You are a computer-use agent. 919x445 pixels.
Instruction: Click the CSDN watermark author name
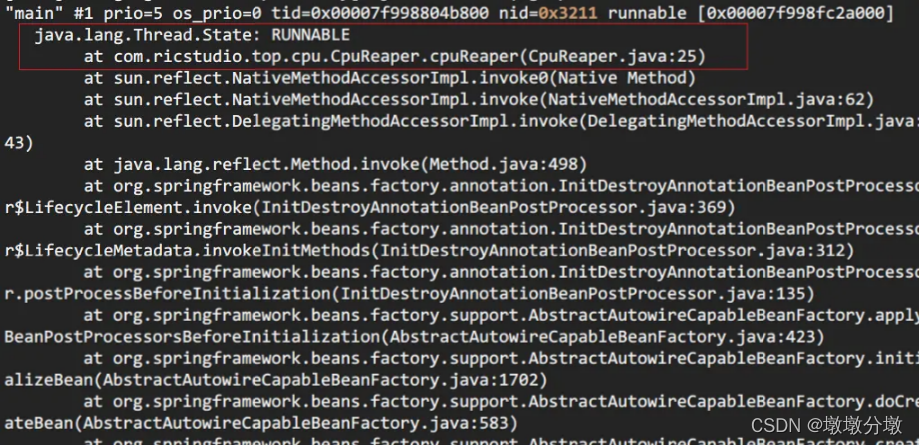coord(861,424)
